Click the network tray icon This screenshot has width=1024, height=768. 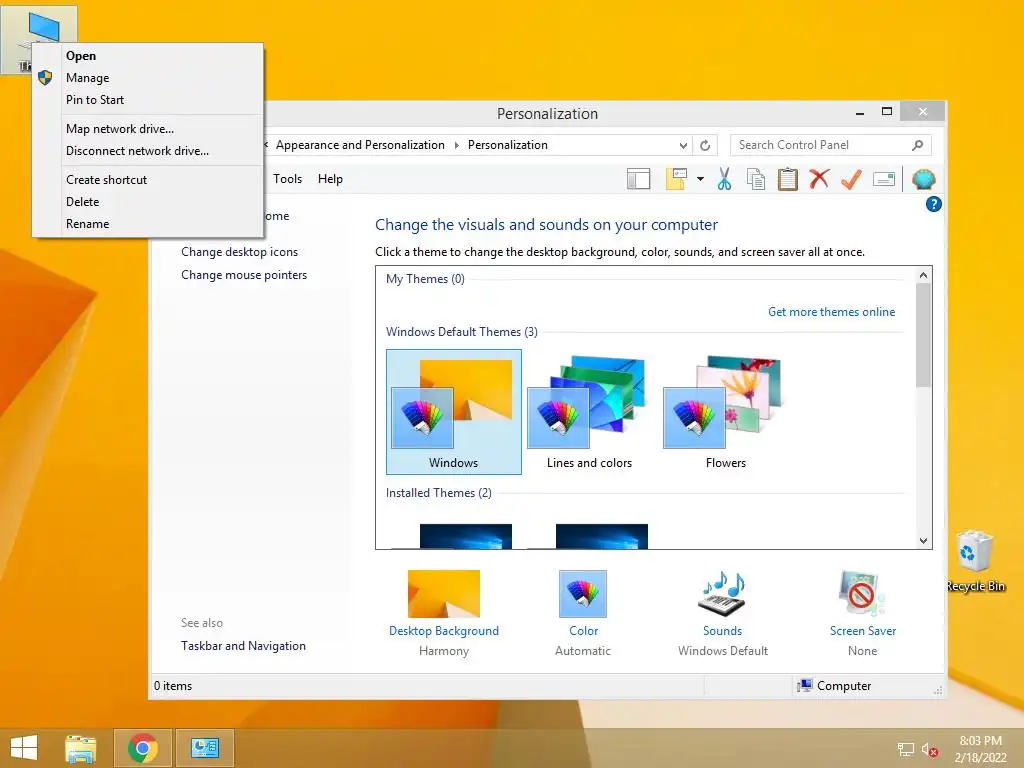pos(906,750)
